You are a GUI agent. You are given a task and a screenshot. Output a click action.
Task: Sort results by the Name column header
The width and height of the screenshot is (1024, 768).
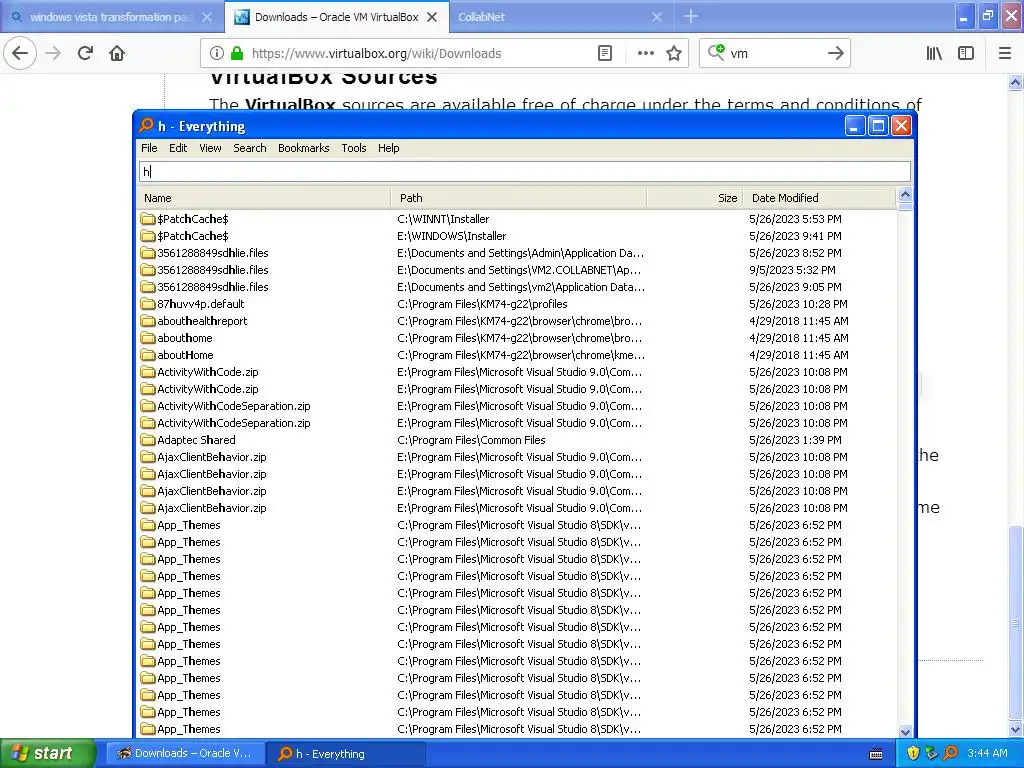tap(264, 198)
